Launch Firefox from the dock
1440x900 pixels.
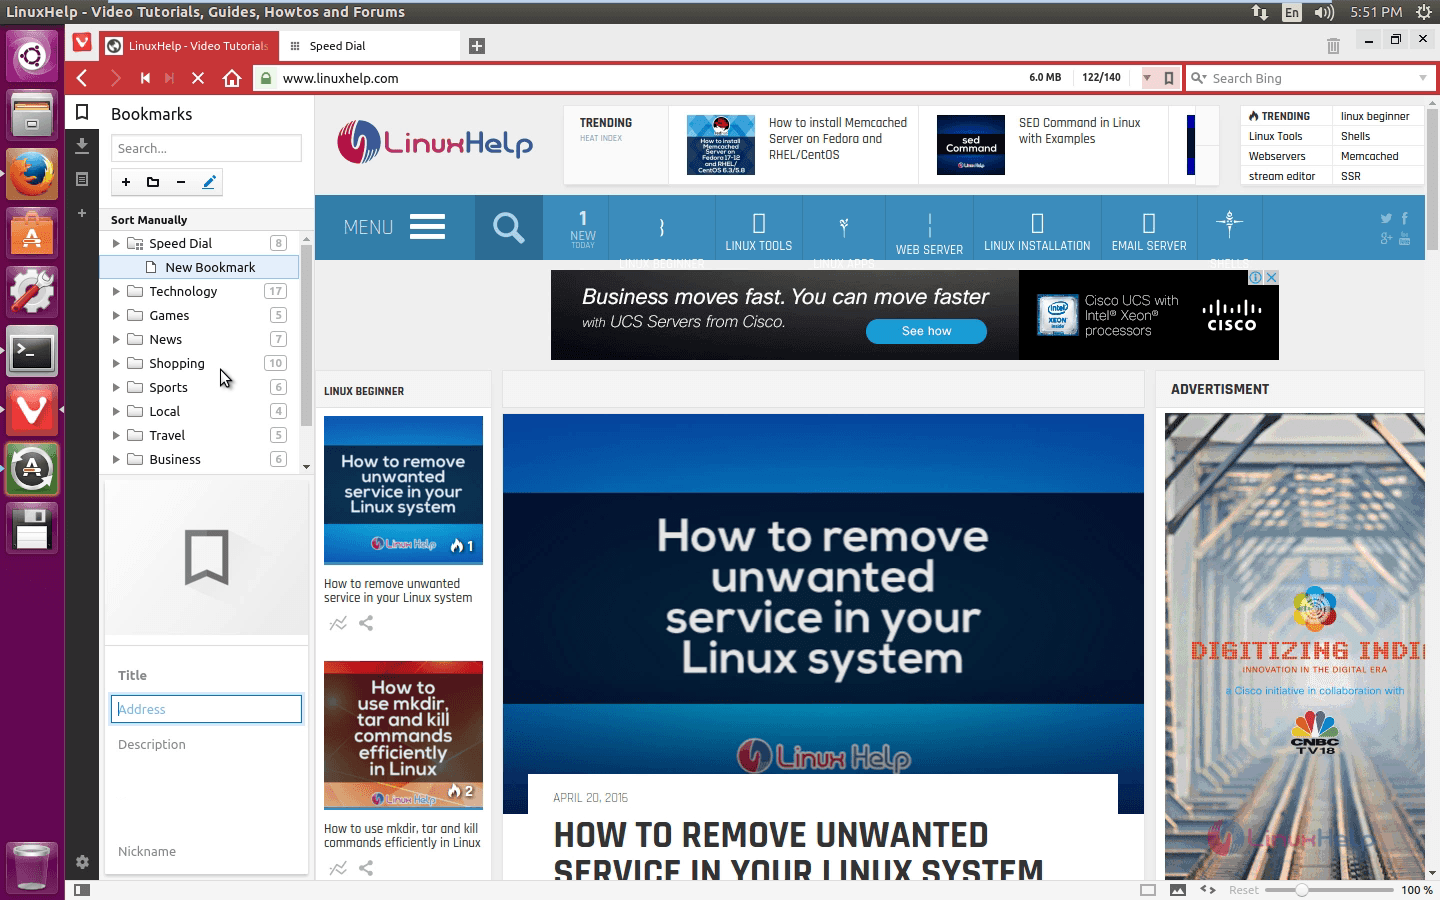pos(32,173)
